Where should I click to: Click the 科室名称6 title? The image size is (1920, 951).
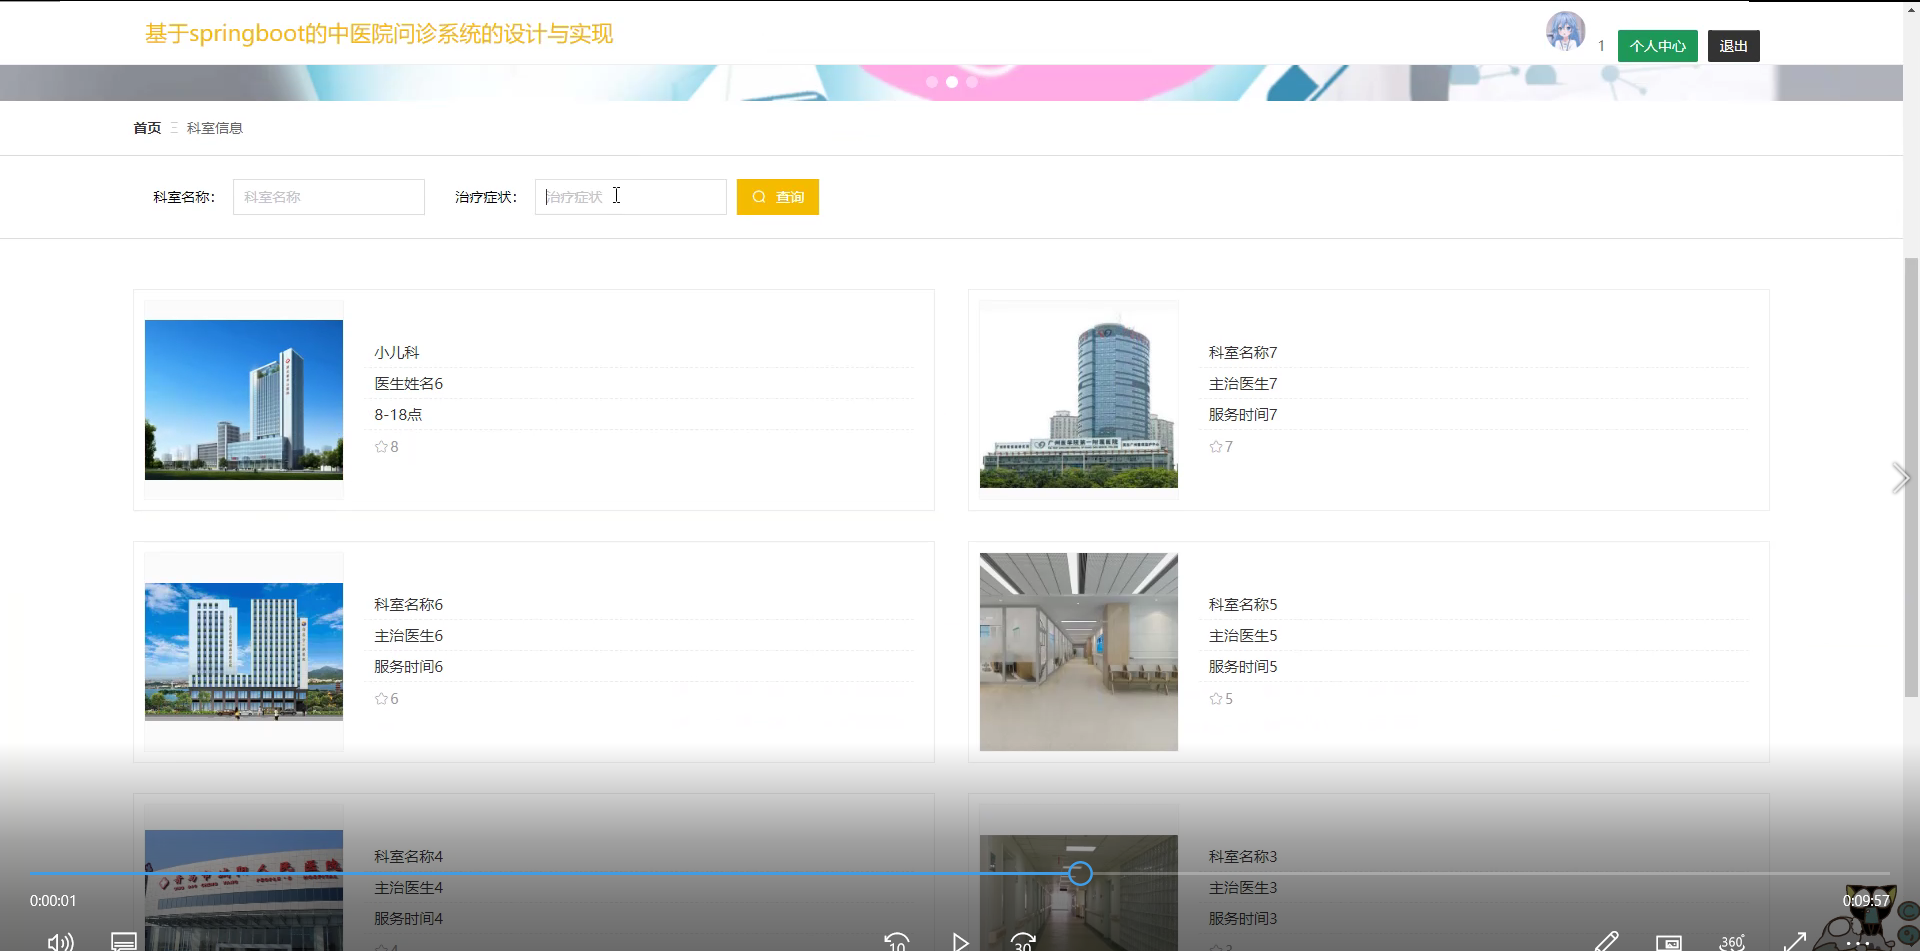[x=408, y=605]
